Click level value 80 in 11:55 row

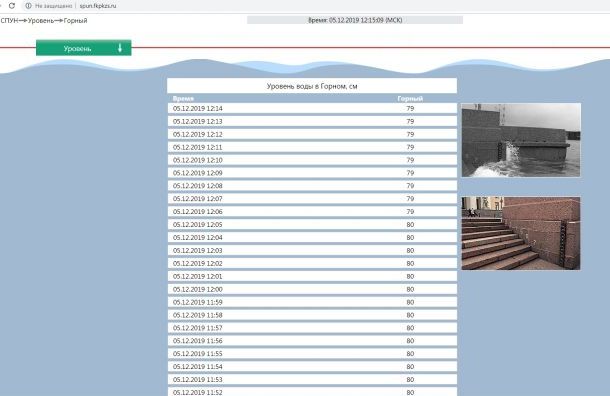click(x=410, y=354)
